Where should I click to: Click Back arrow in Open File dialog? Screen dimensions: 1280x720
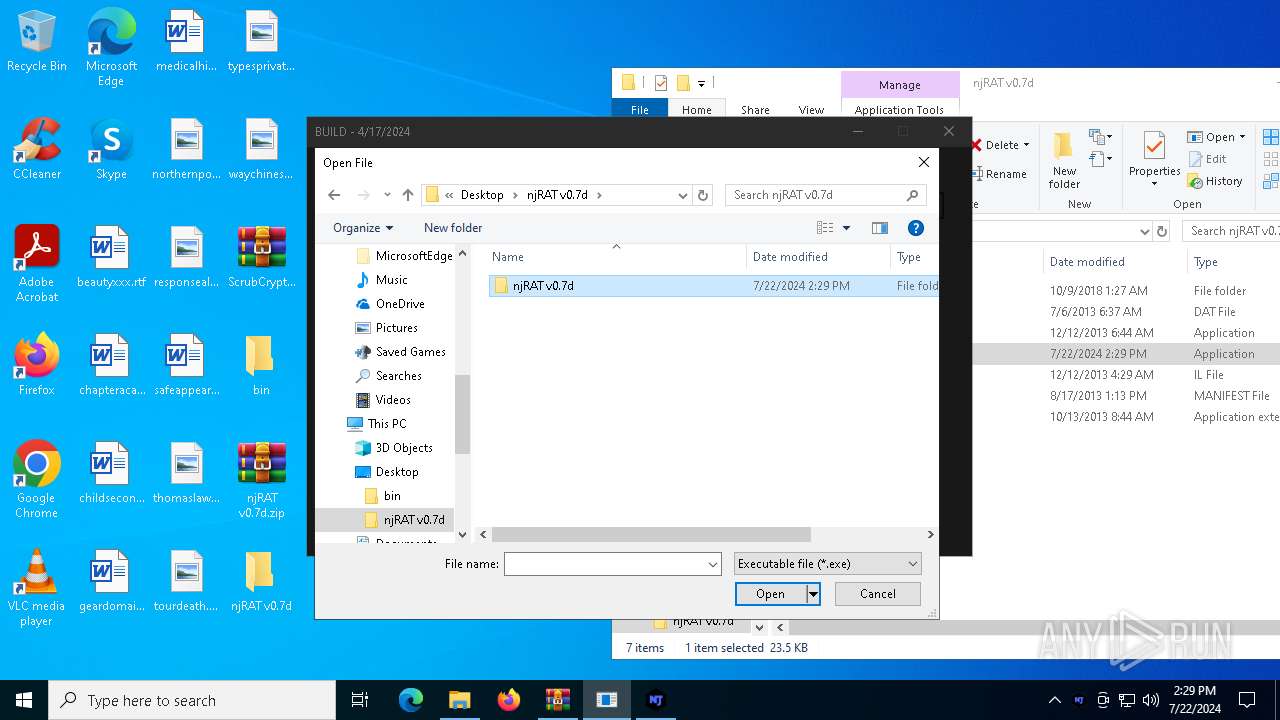334,195
